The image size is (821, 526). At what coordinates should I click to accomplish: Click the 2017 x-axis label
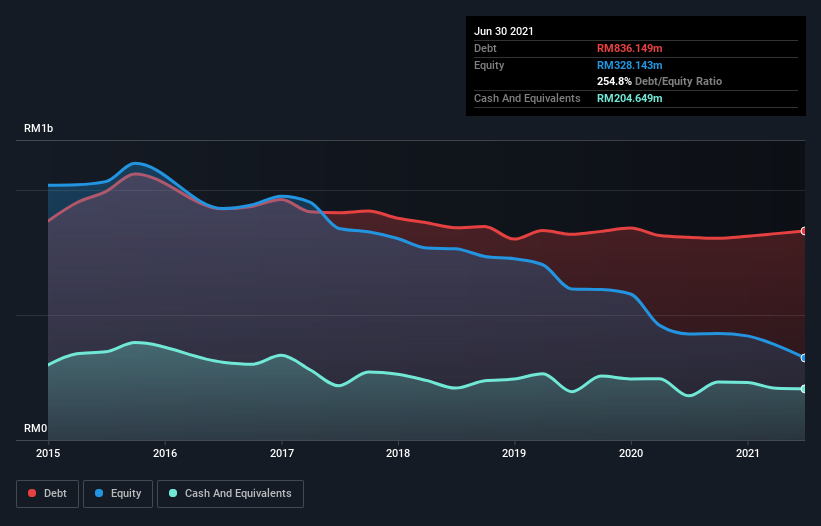(282, 453)
